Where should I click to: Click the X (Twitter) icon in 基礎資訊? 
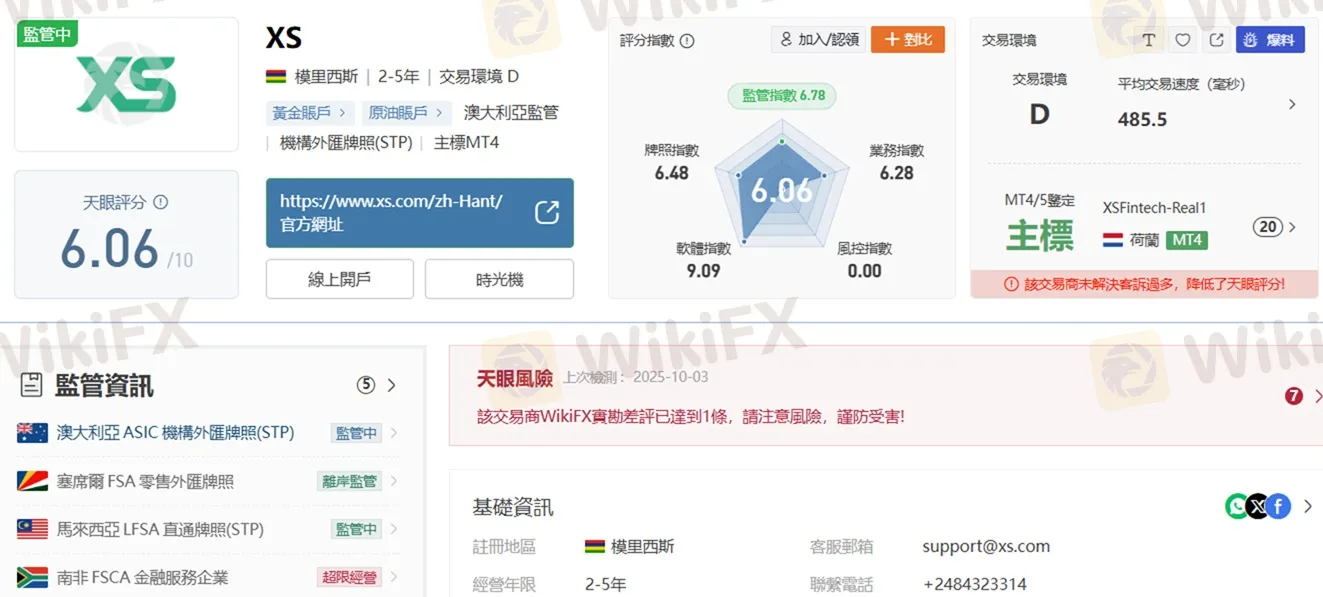[1257, 507]
